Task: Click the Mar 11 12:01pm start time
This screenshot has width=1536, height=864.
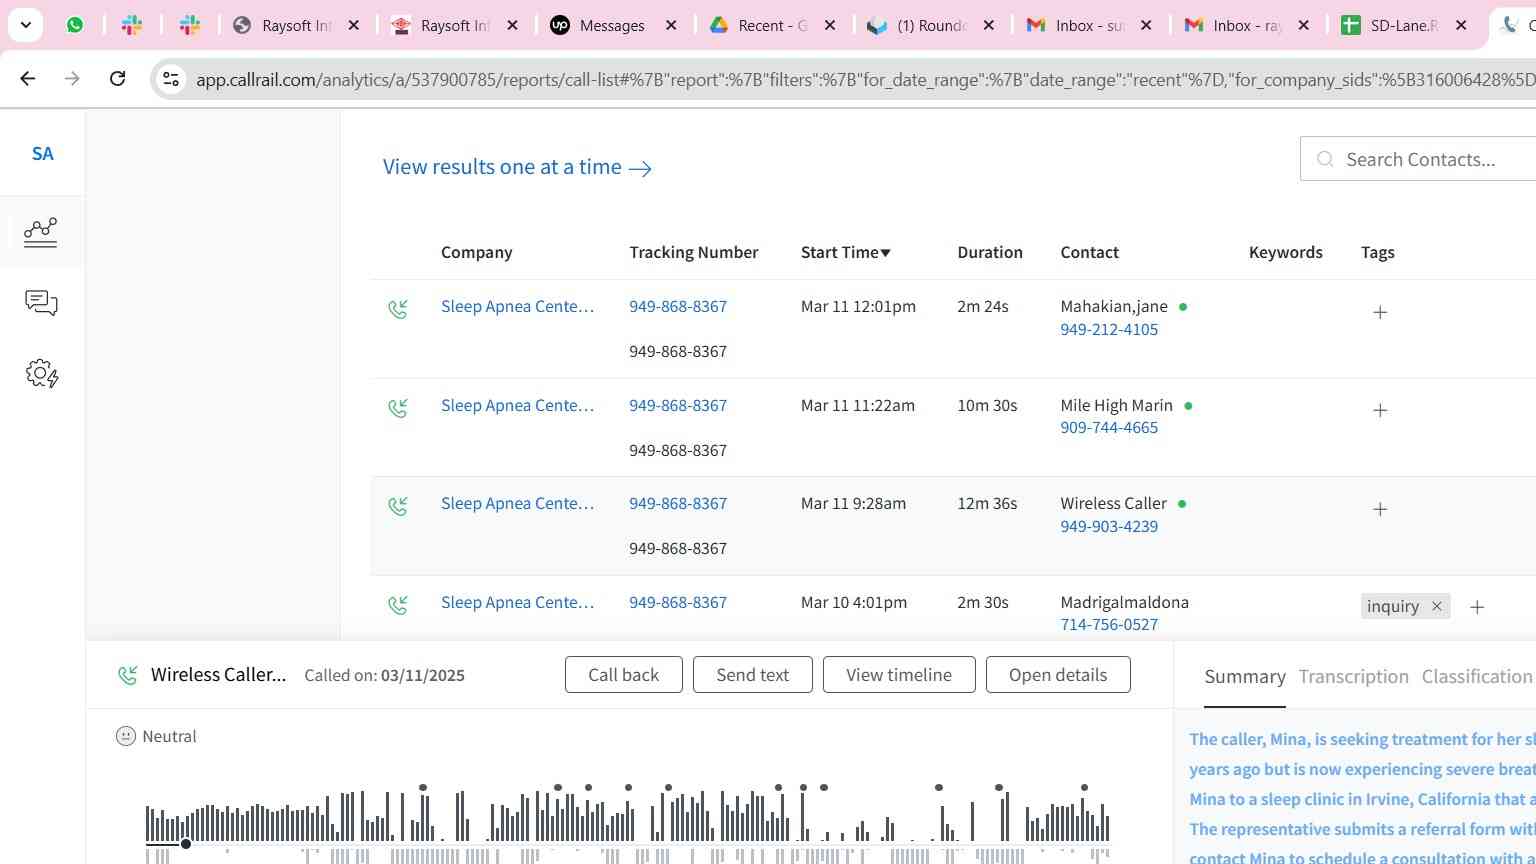Action: point(858,306)
